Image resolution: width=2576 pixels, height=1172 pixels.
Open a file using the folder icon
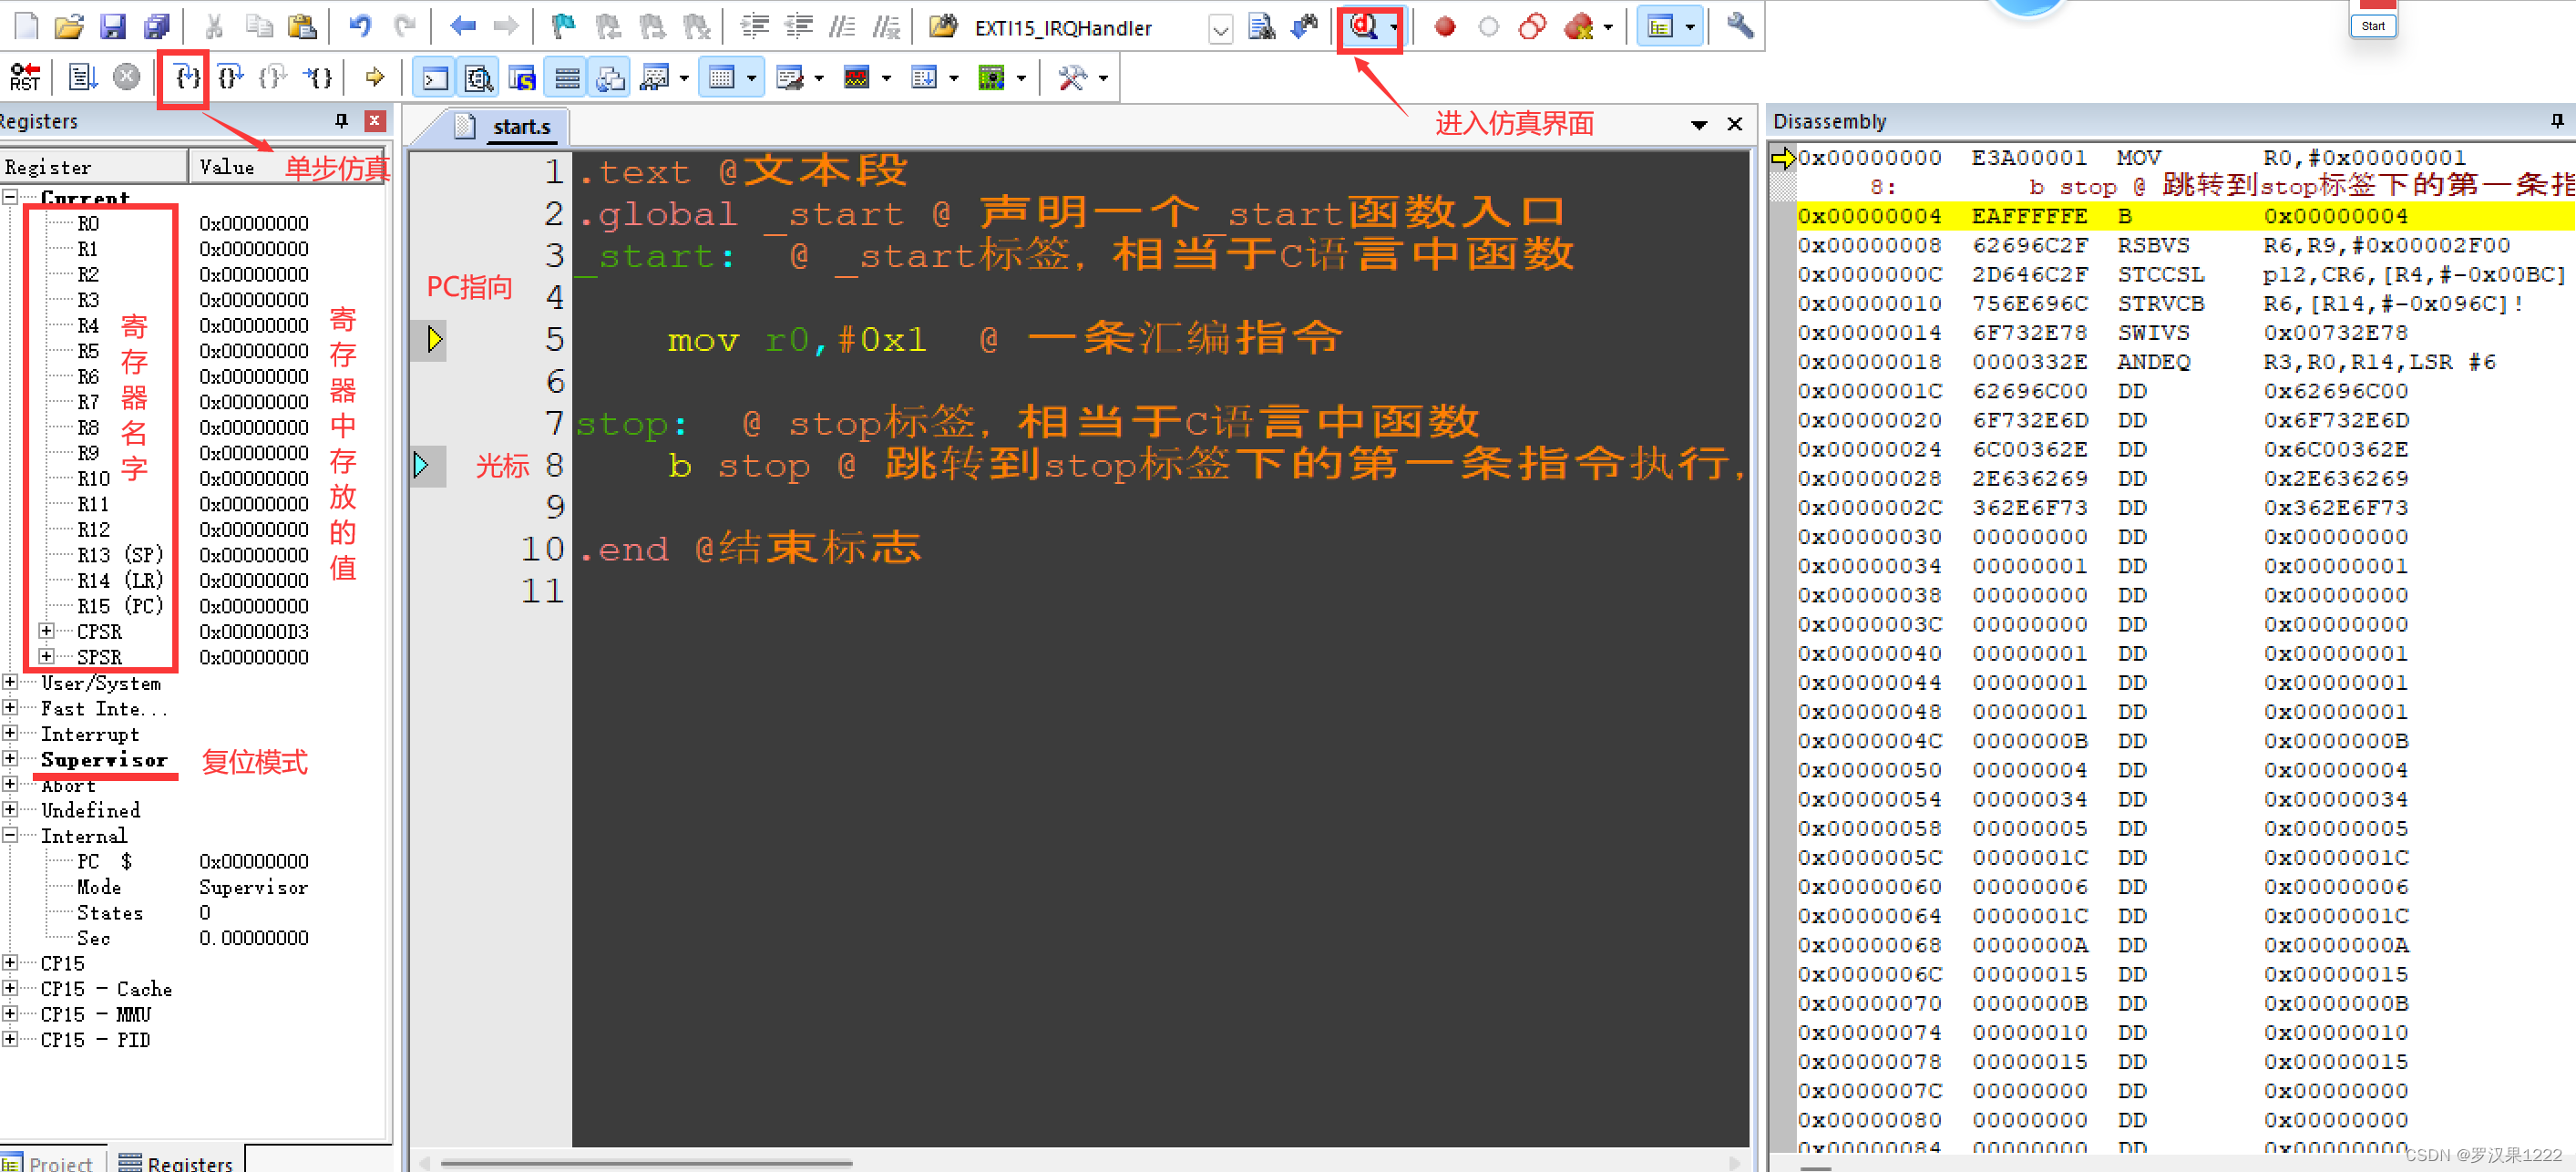pyautogui.click(x=69, y=27)
